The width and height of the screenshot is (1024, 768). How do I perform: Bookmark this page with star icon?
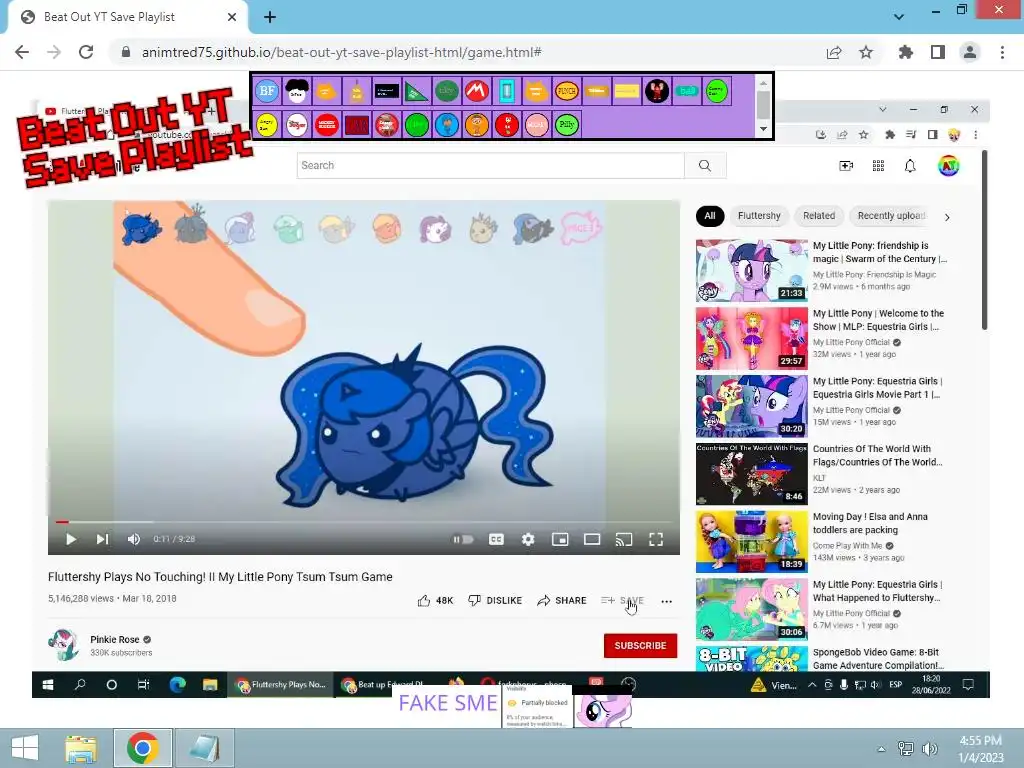[866, 52]
